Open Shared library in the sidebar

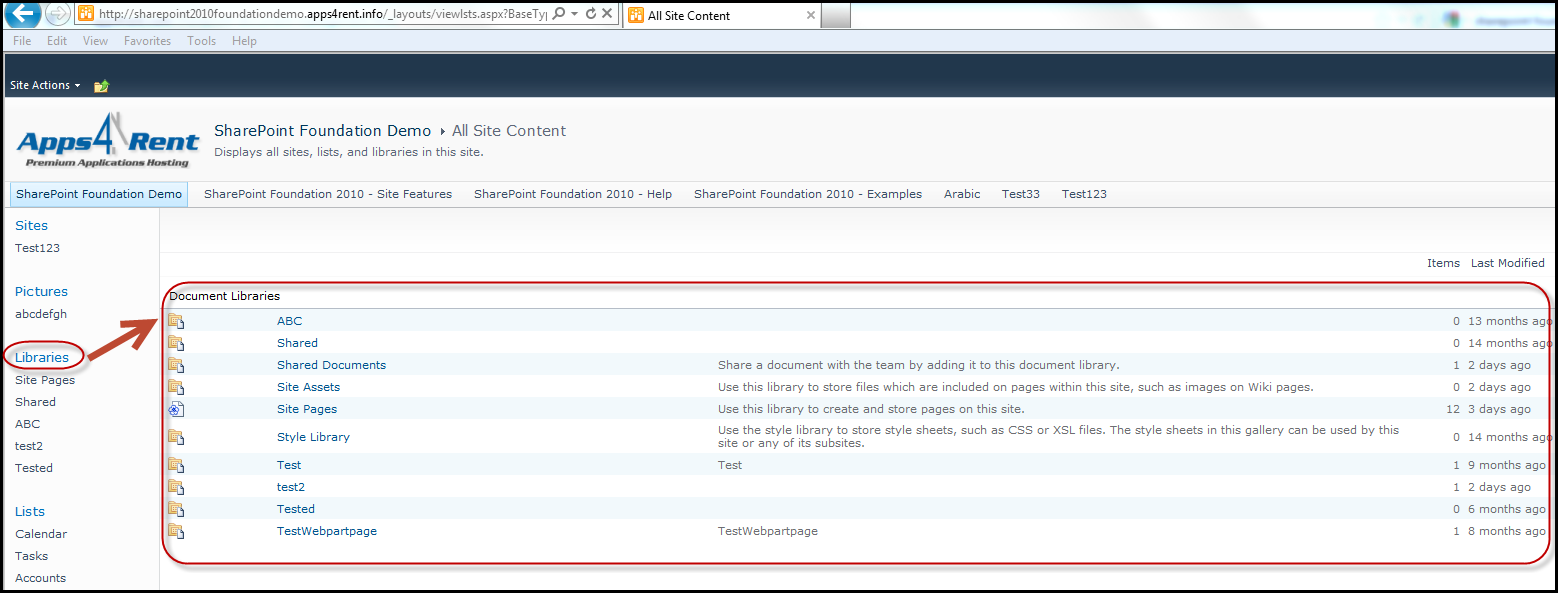coord(35,402)
